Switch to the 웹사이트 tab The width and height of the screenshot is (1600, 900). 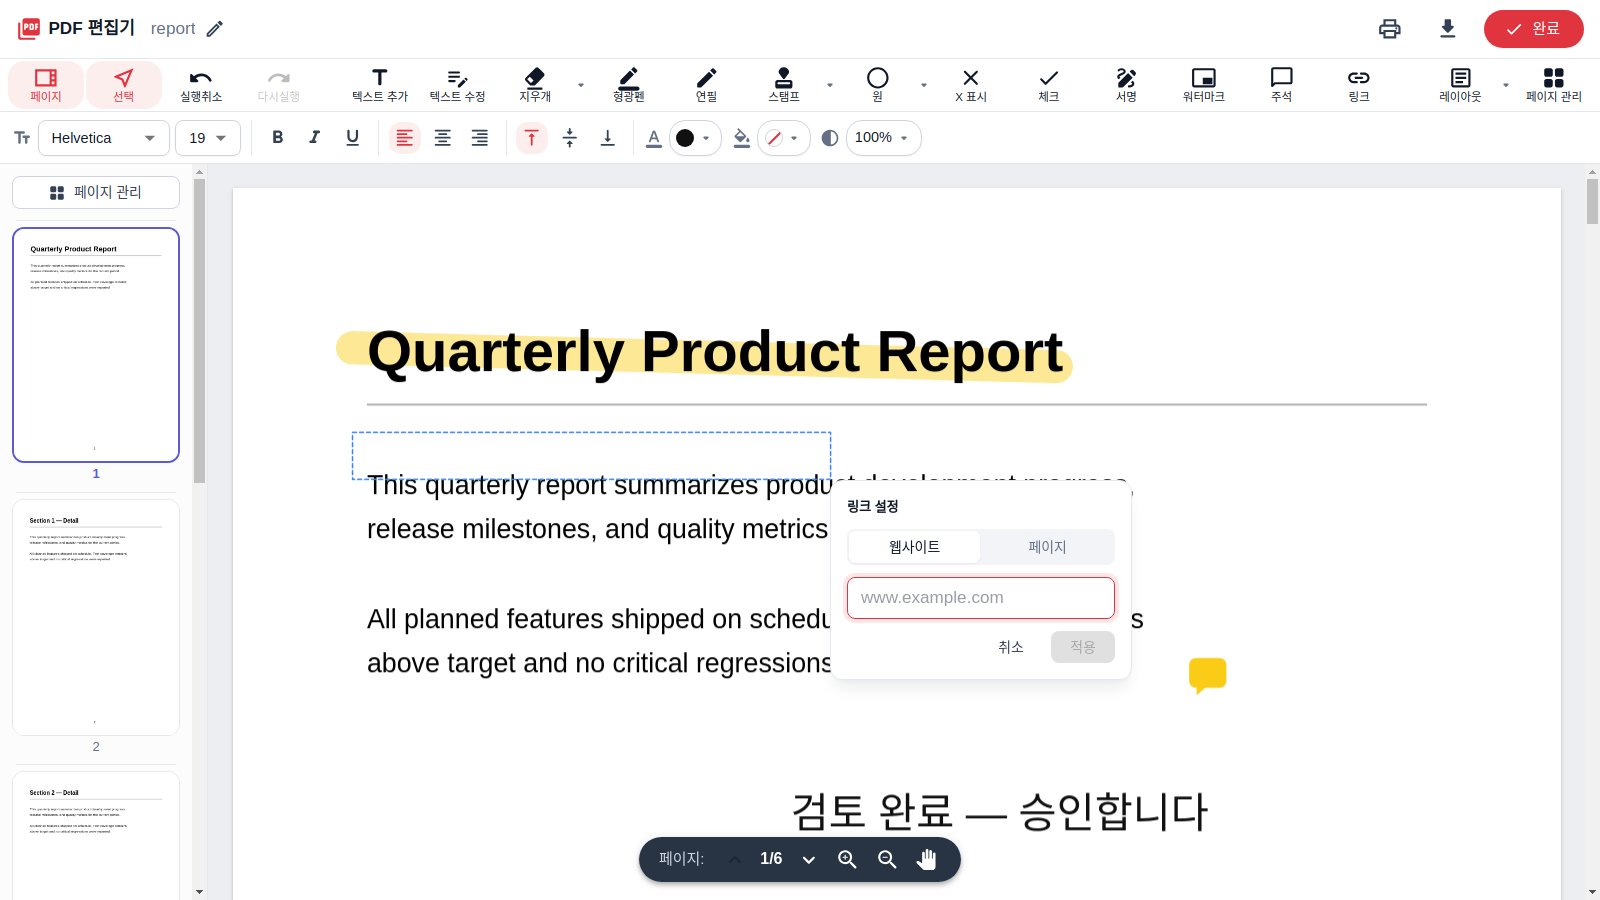point(914,547)
